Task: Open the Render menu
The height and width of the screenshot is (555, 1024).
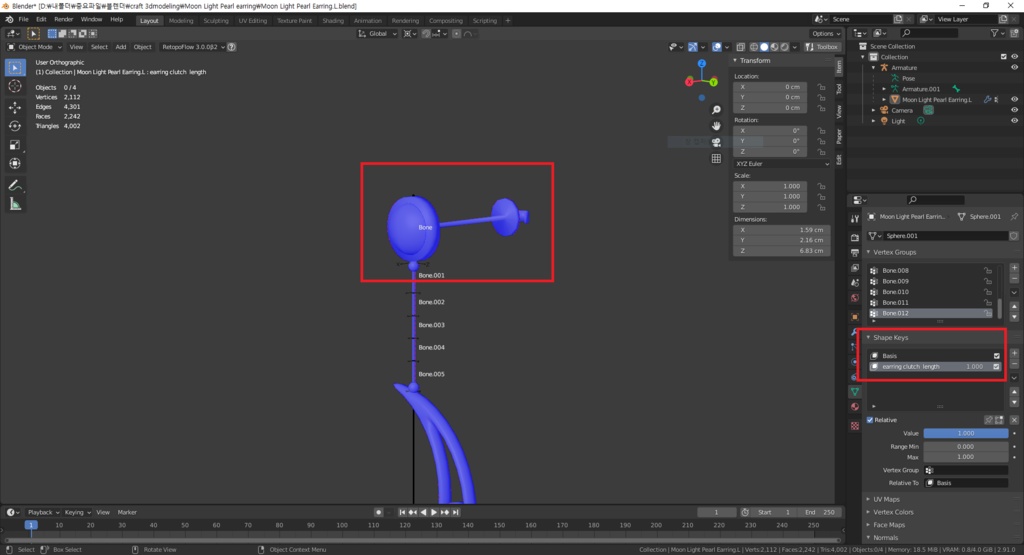Action: click(x=63, y=20)
